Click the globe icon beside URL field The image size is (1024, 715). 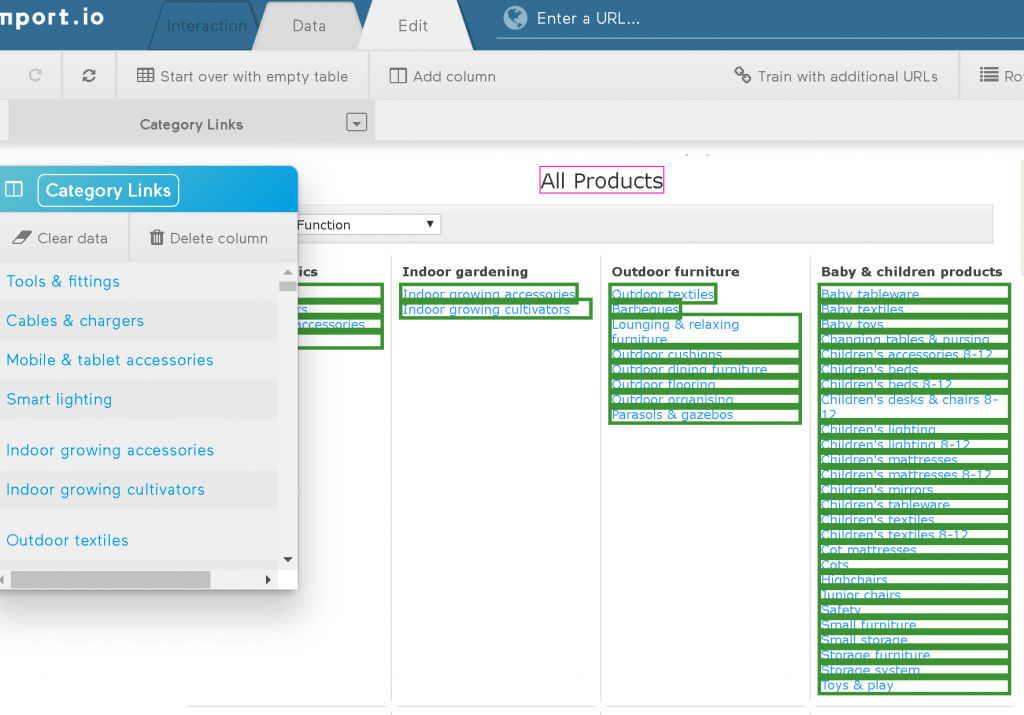tap(515, 18)
